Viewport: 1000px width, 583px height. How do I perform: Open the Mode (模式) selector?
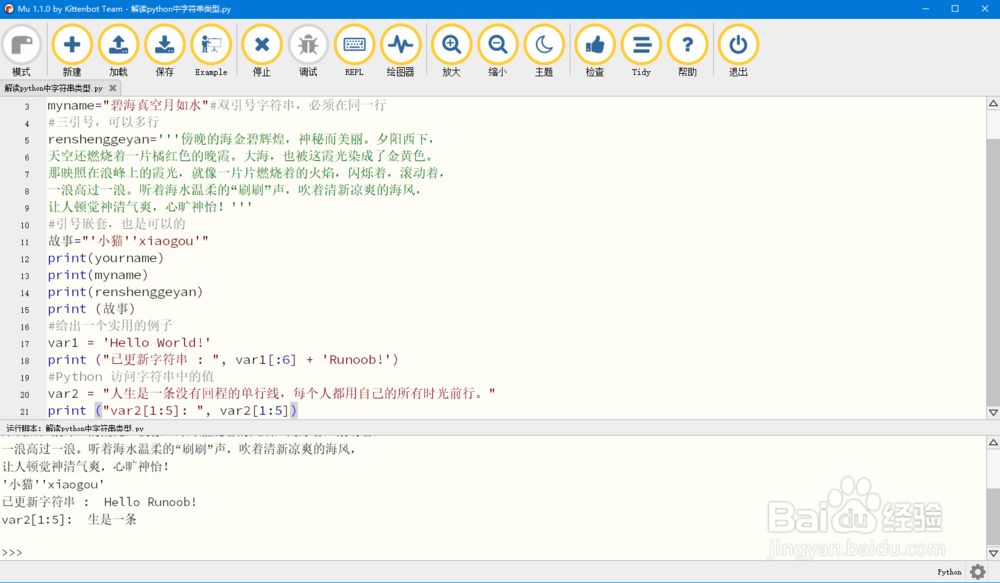pos(21,51)
